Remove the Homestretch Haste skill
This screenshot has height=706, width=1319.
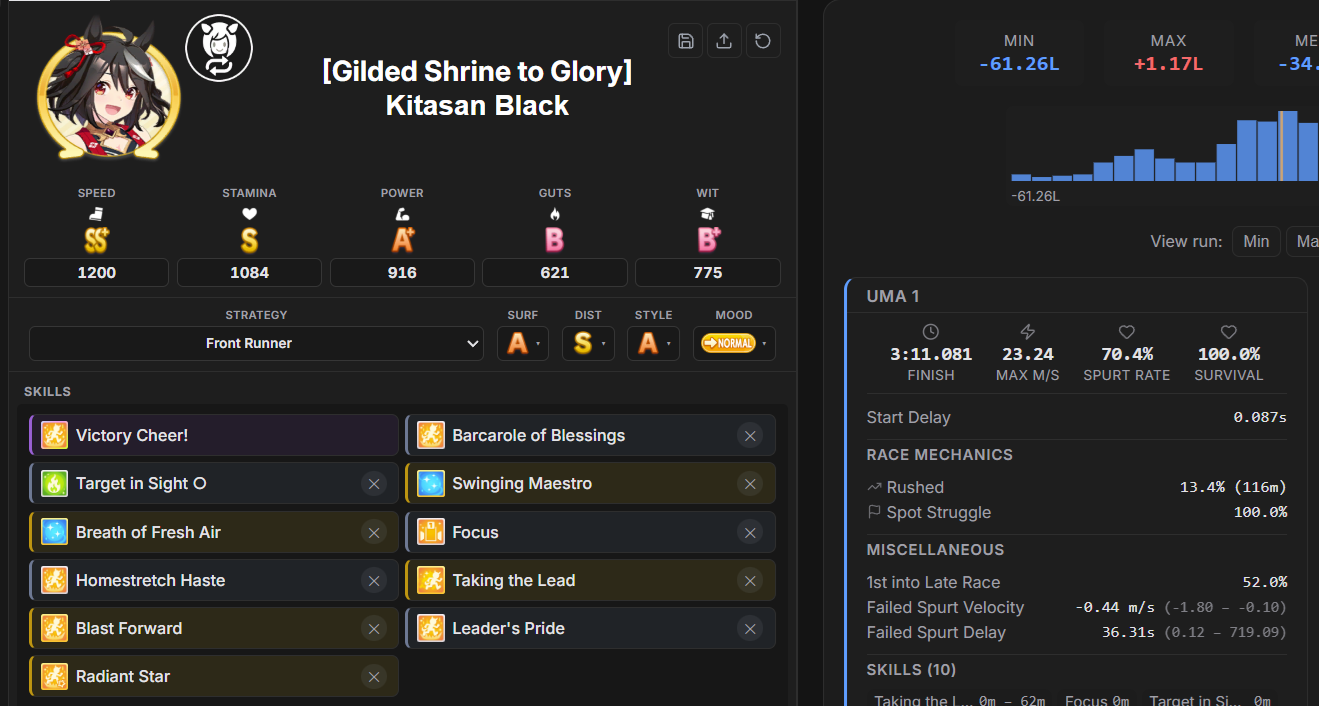[x=374, y=580]
